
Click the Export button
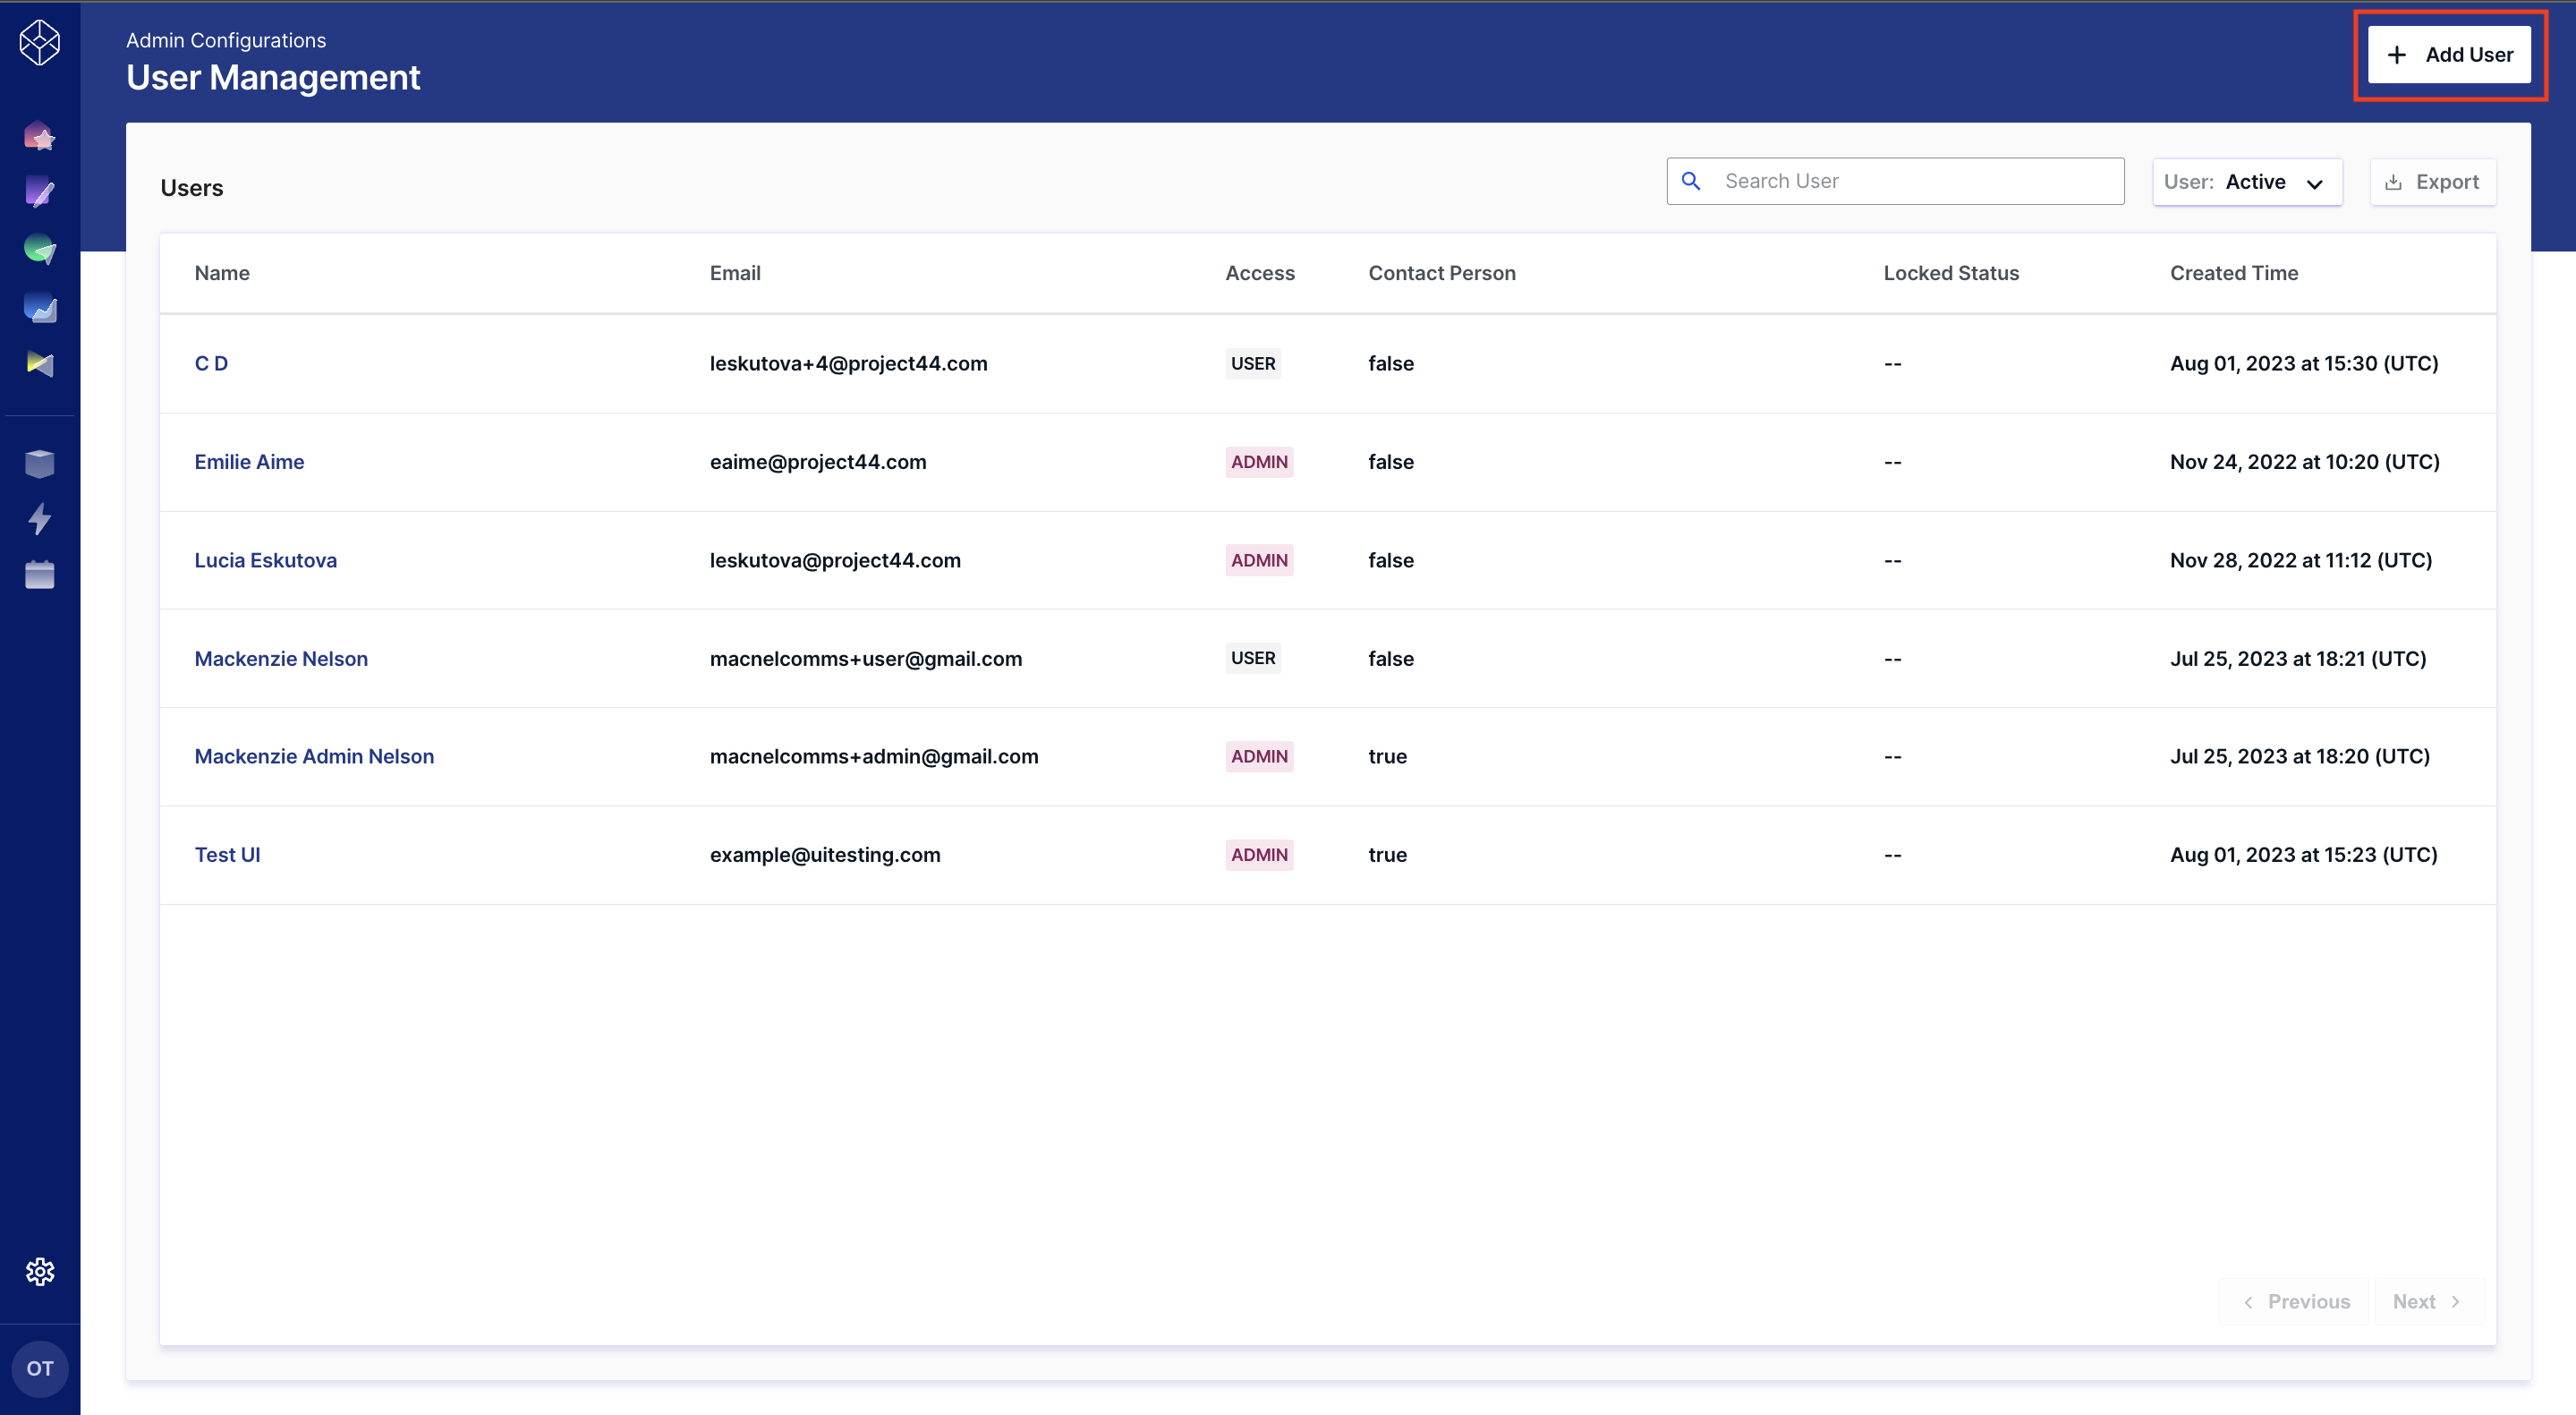(2434, 181)
